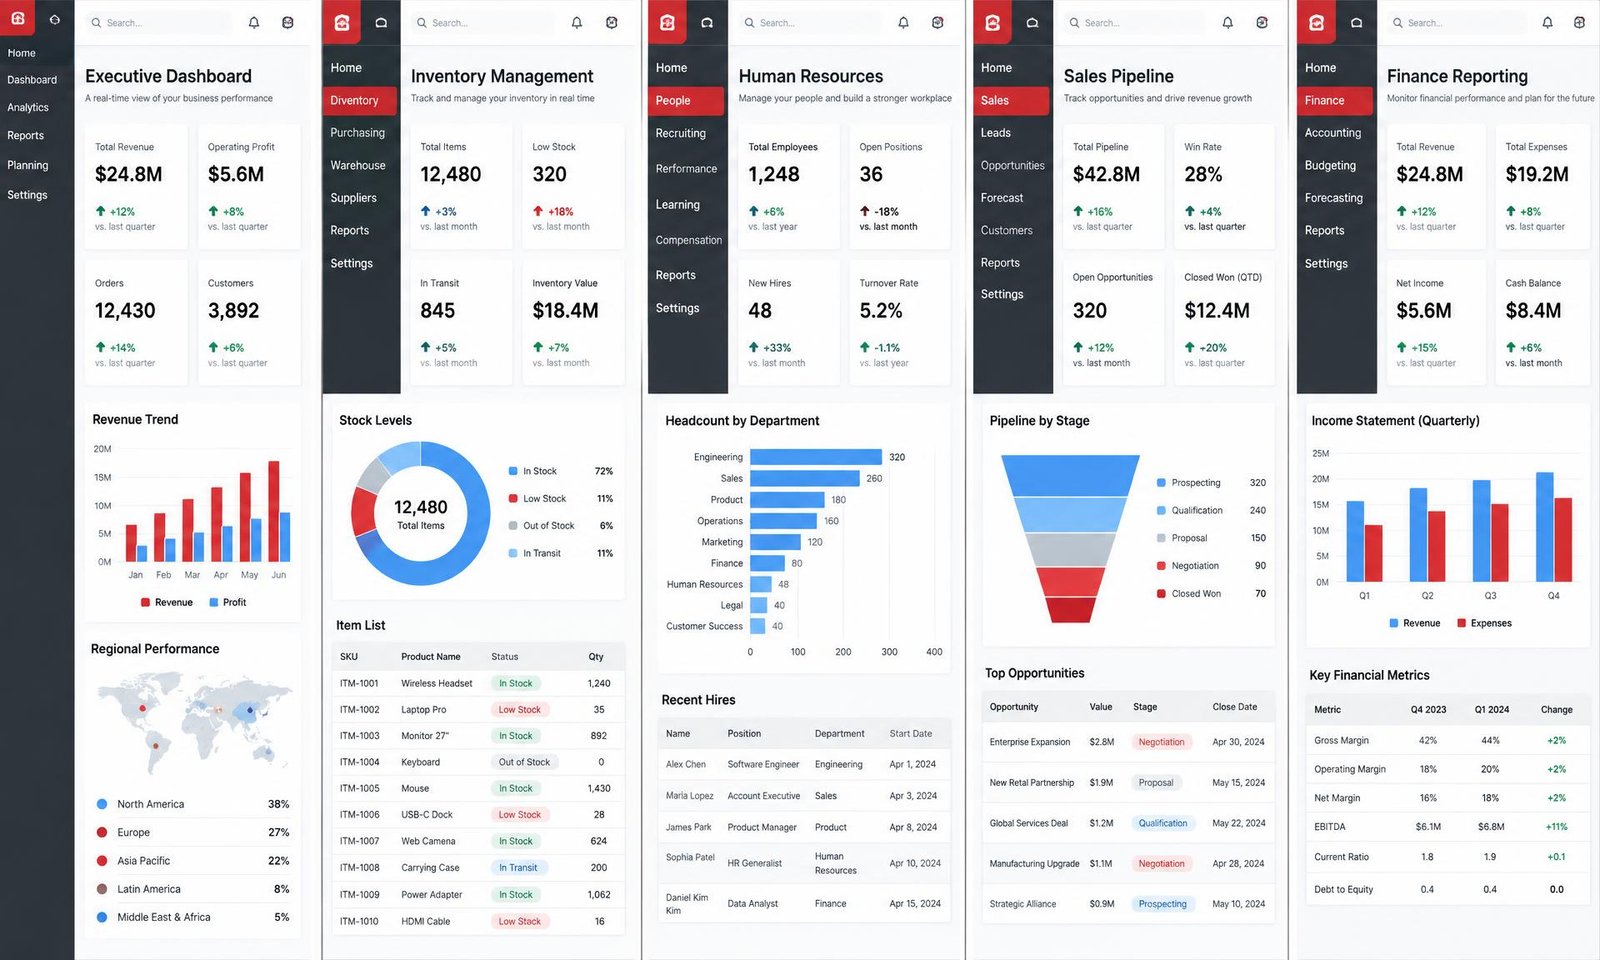The width and height of the screenshot is (1600, 960).
Task: Select the Enterprise Expansion opportunity row
Action: coord(1128,742)
